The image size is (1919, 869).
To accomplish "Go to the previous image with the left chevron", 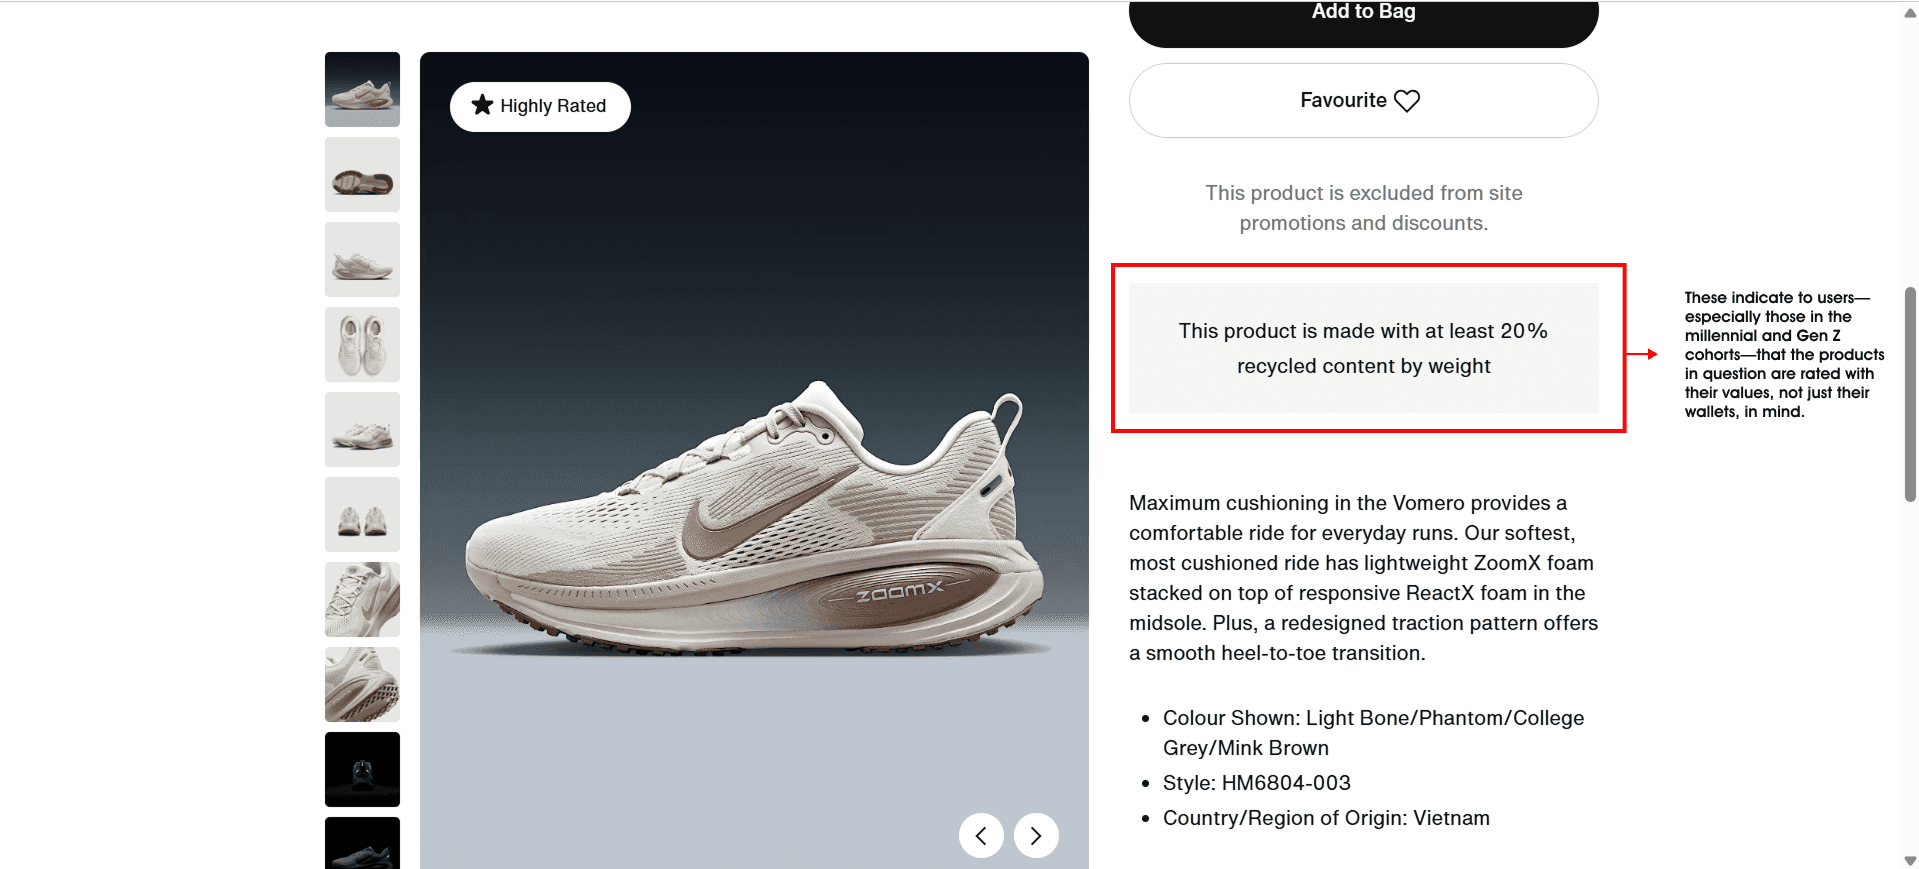I will [x=981, y=835].
